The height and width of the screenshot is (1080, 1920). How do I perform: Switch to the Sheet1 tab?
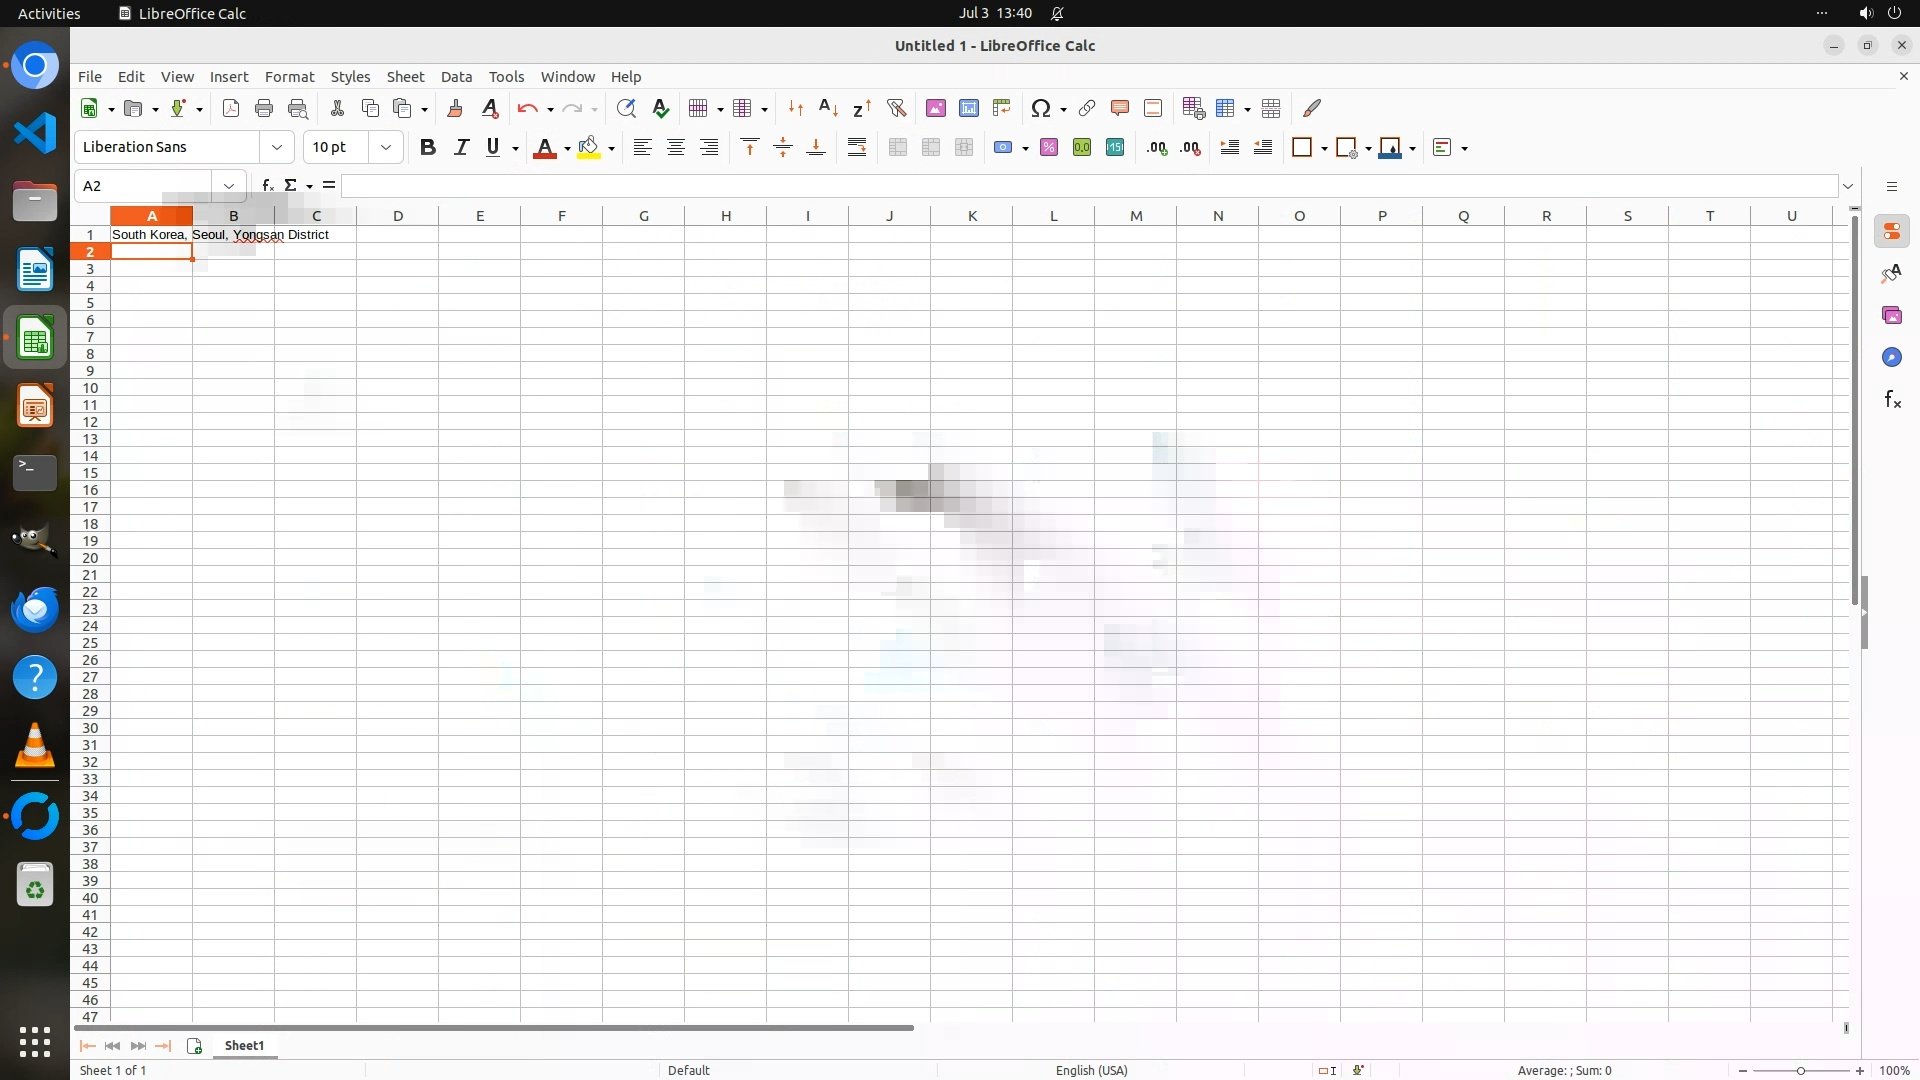[x=244, y=1046]
